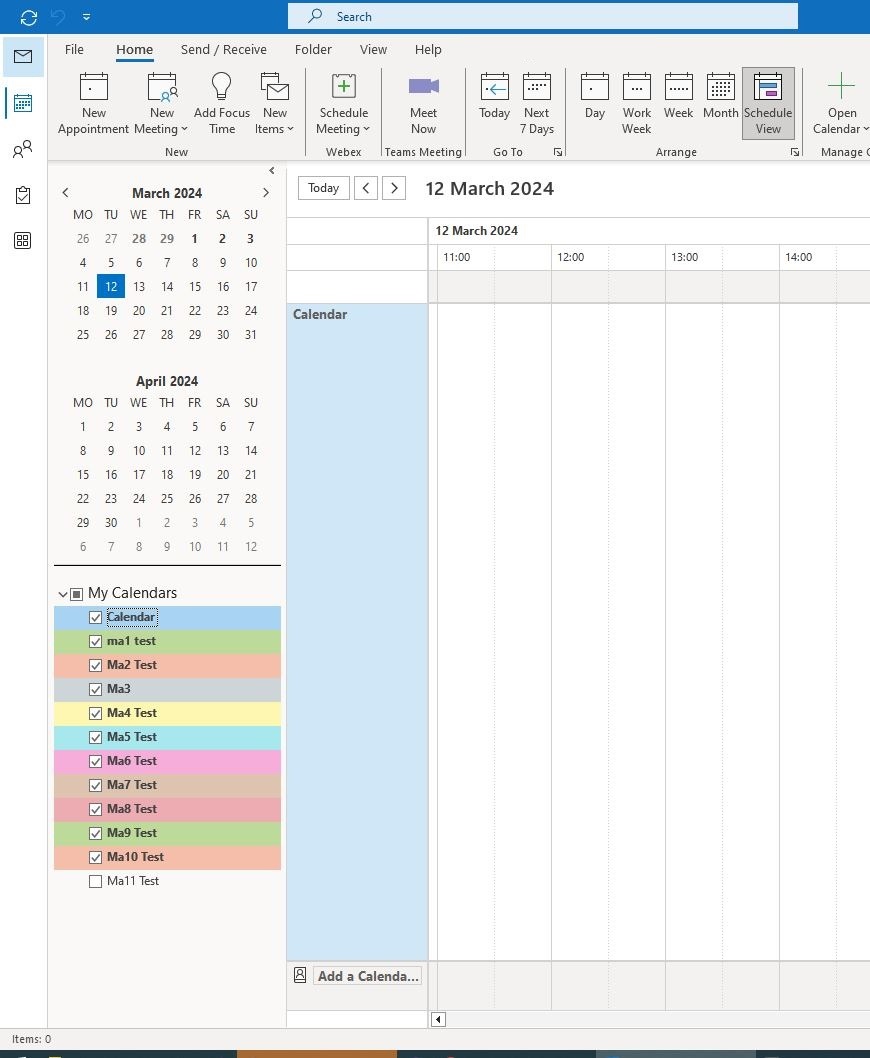Click the New Items icon
Viewport: 870px width, 1058px height.
tap(275, 87)
